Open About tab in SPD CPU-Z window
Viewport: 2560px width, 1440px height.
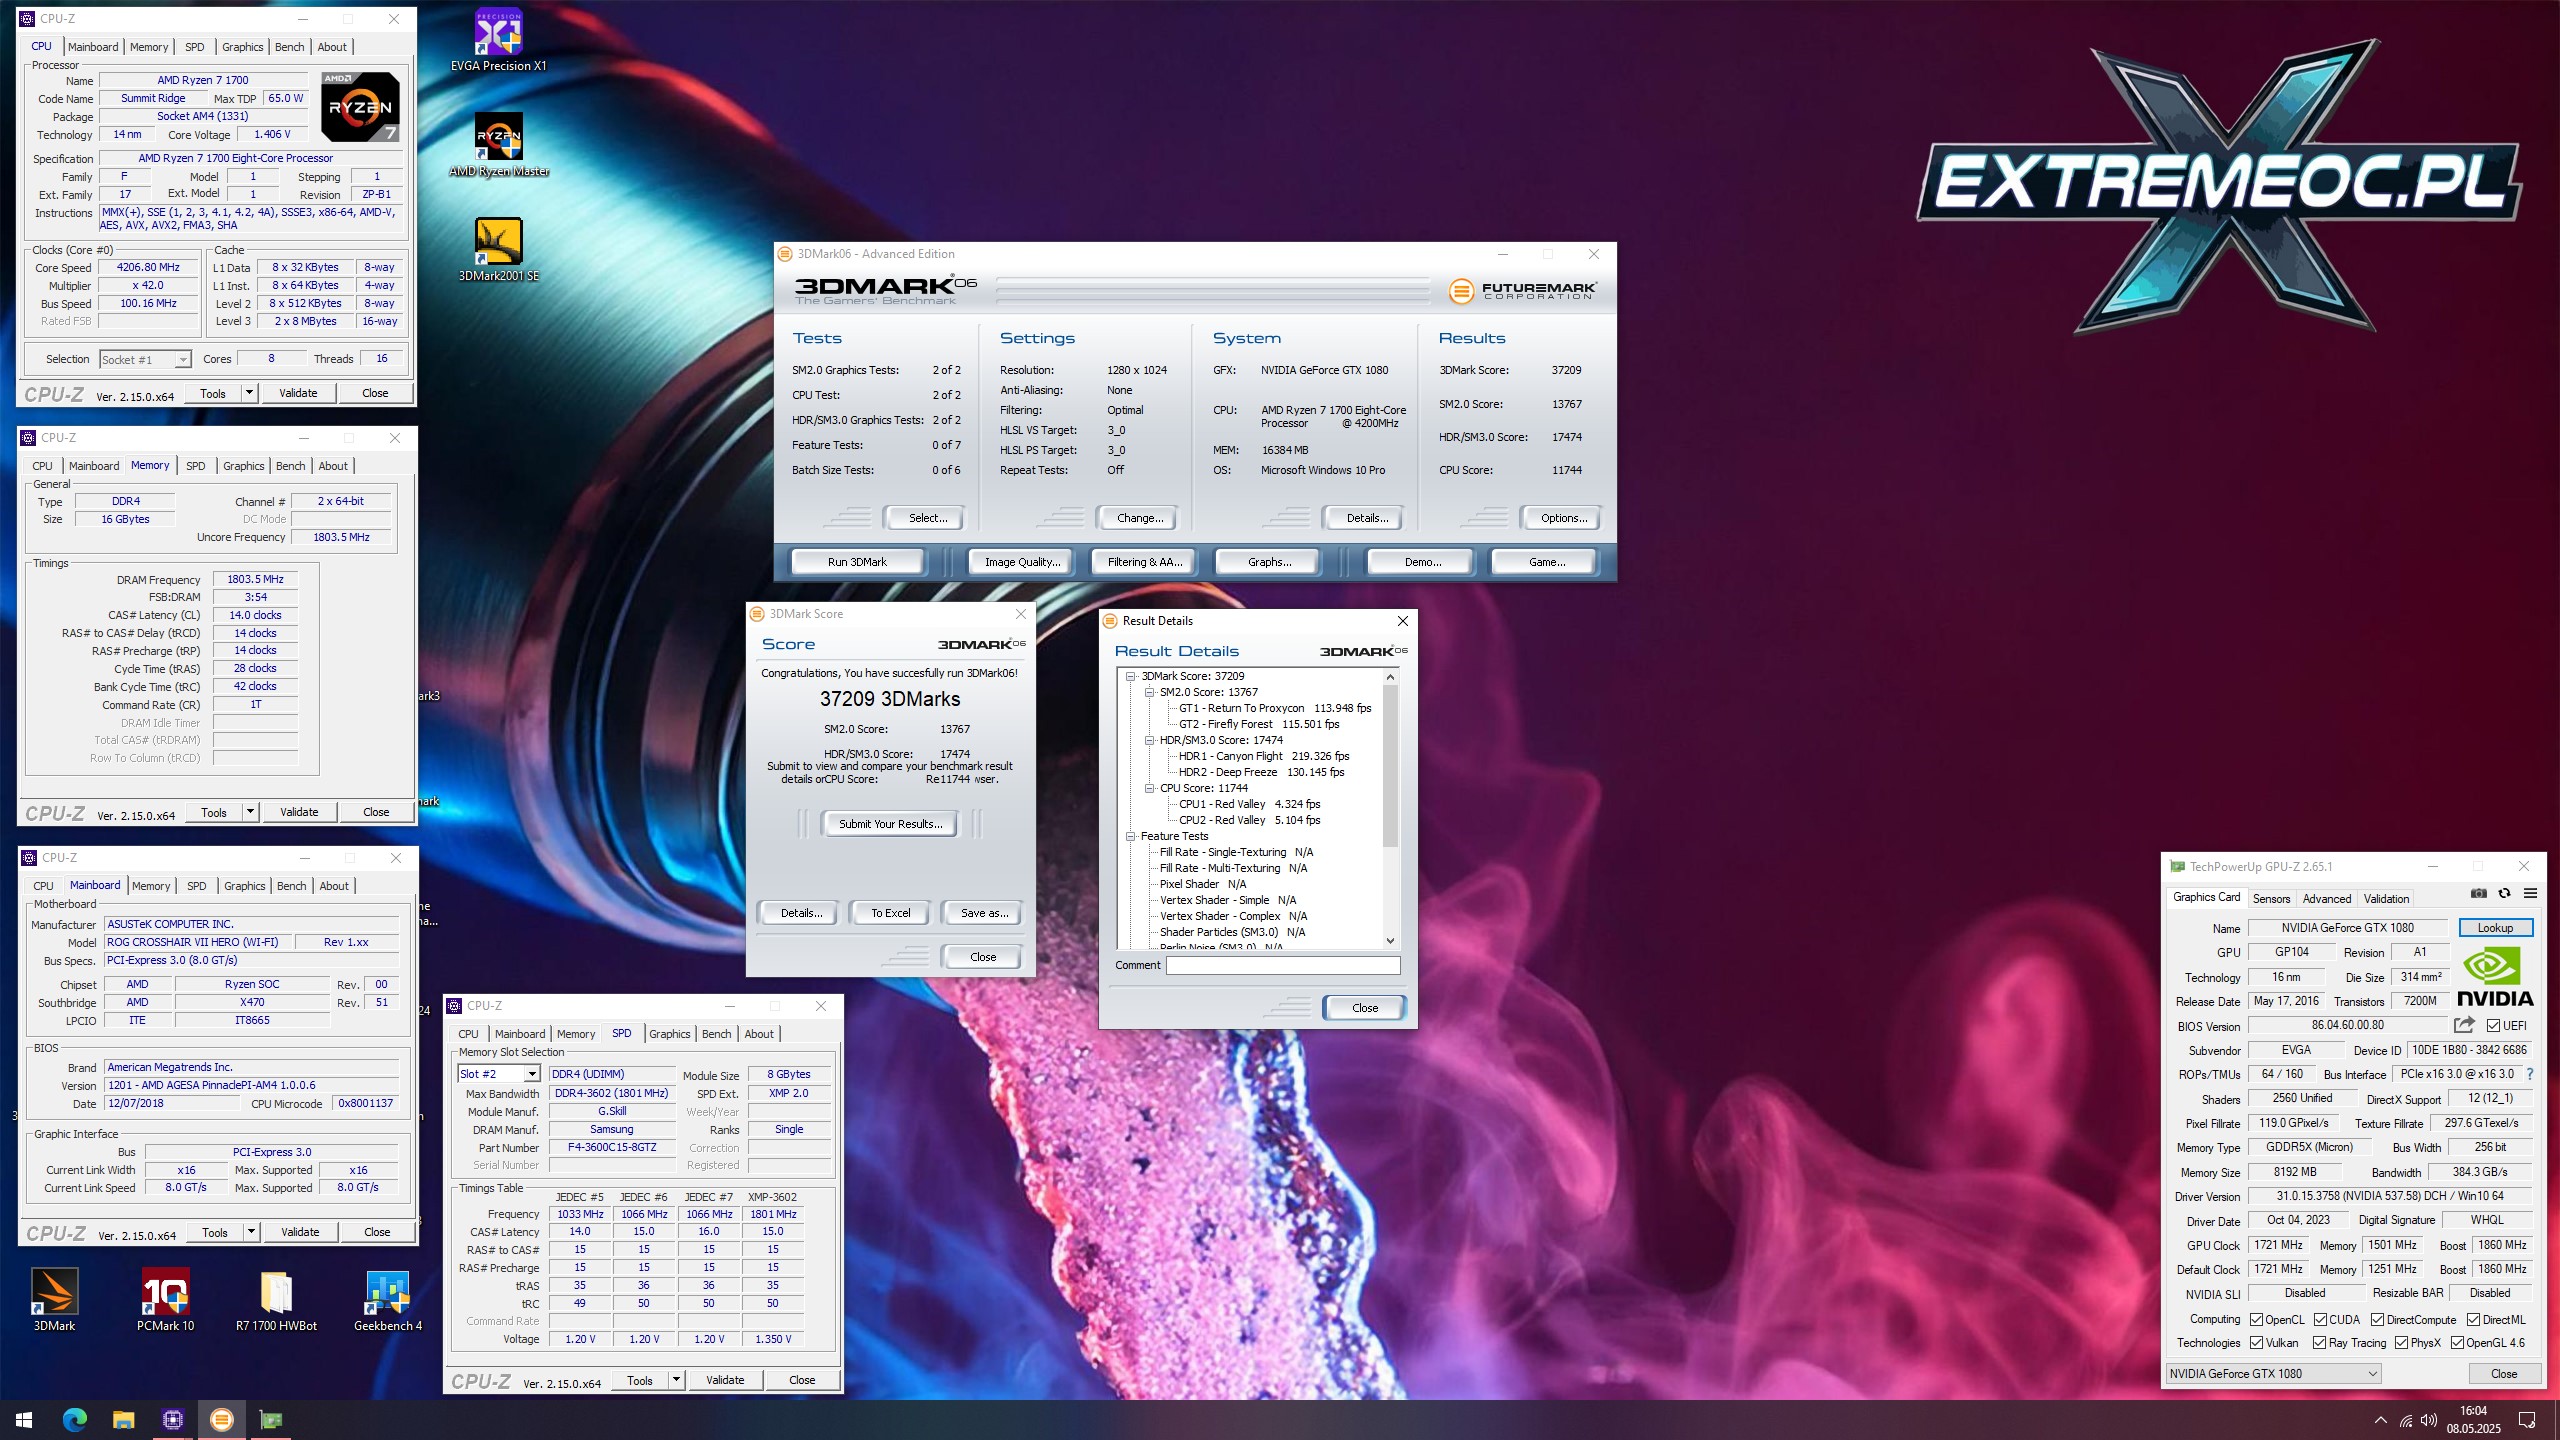pos(759,1034)
